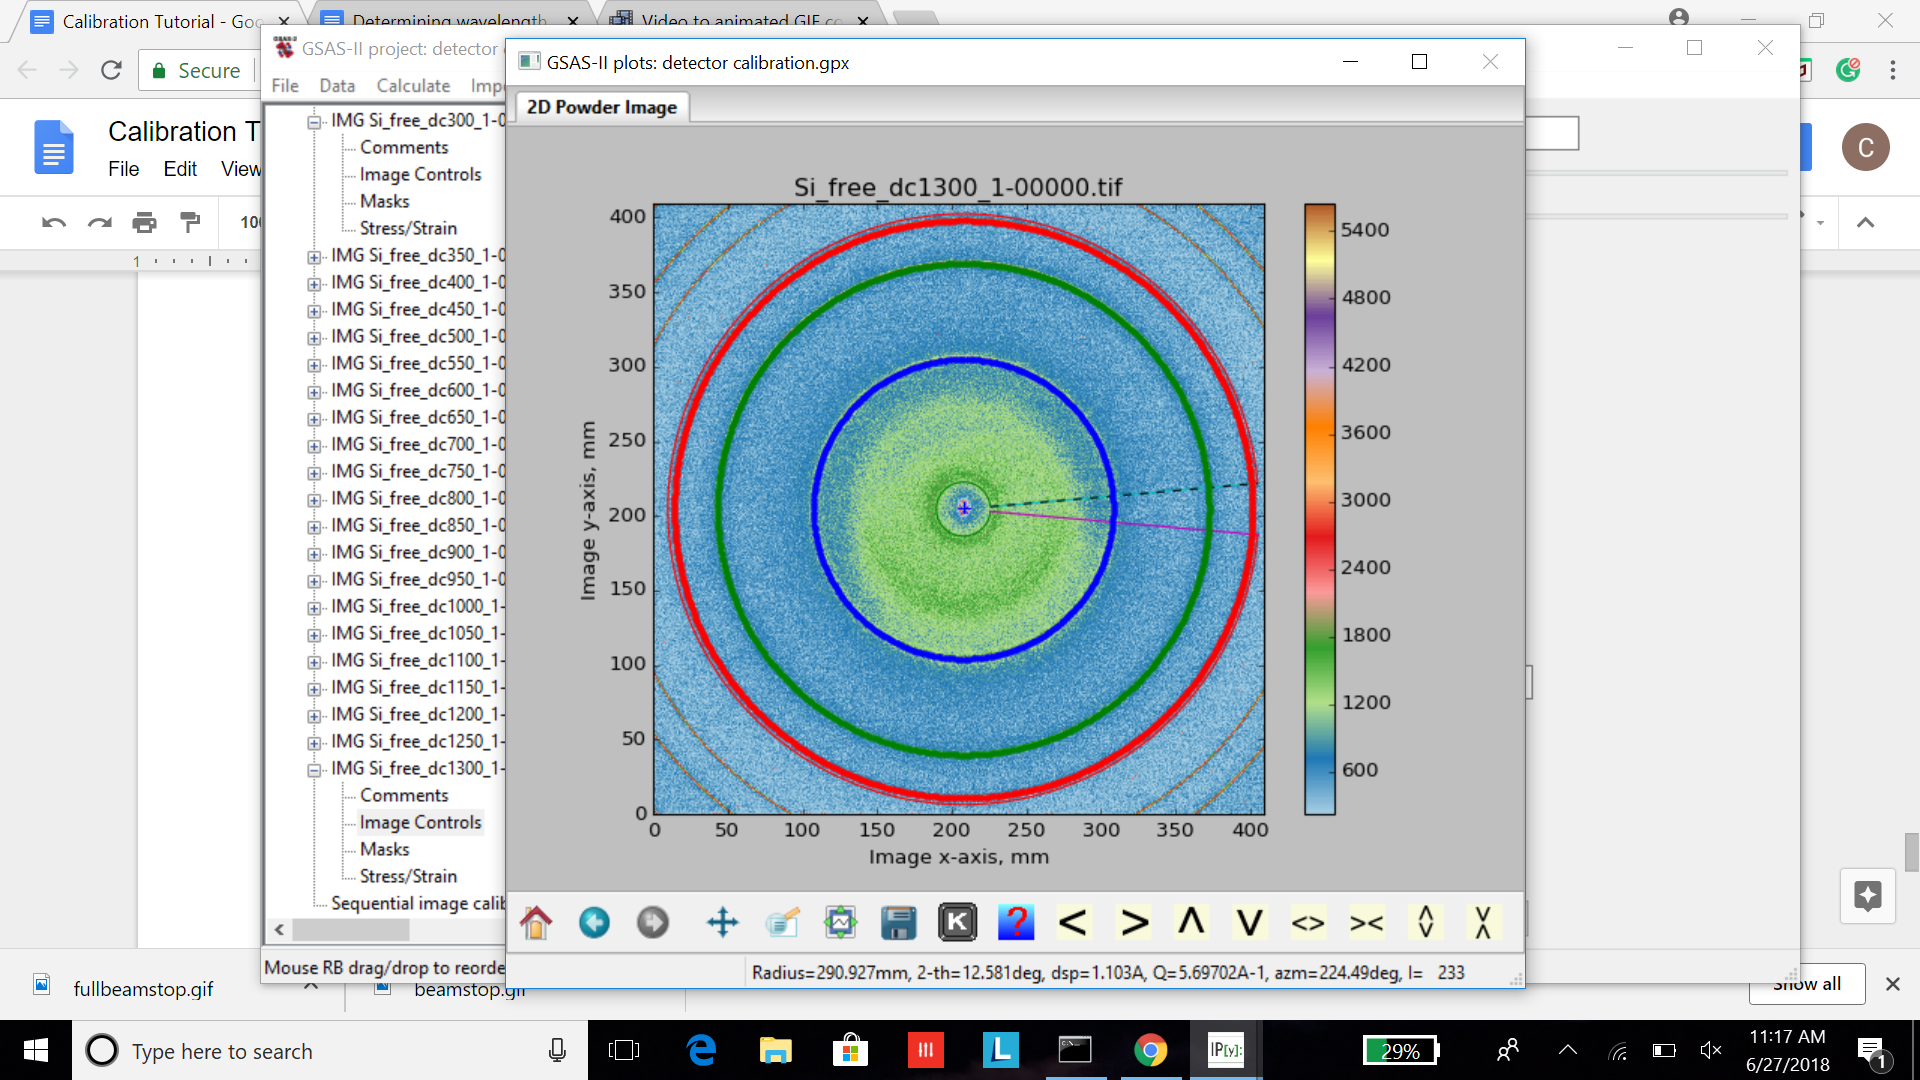1920x1080 pixels.
Task: Open Chrome from the Windows taskbar
Action: (x=1150, y=1050)
